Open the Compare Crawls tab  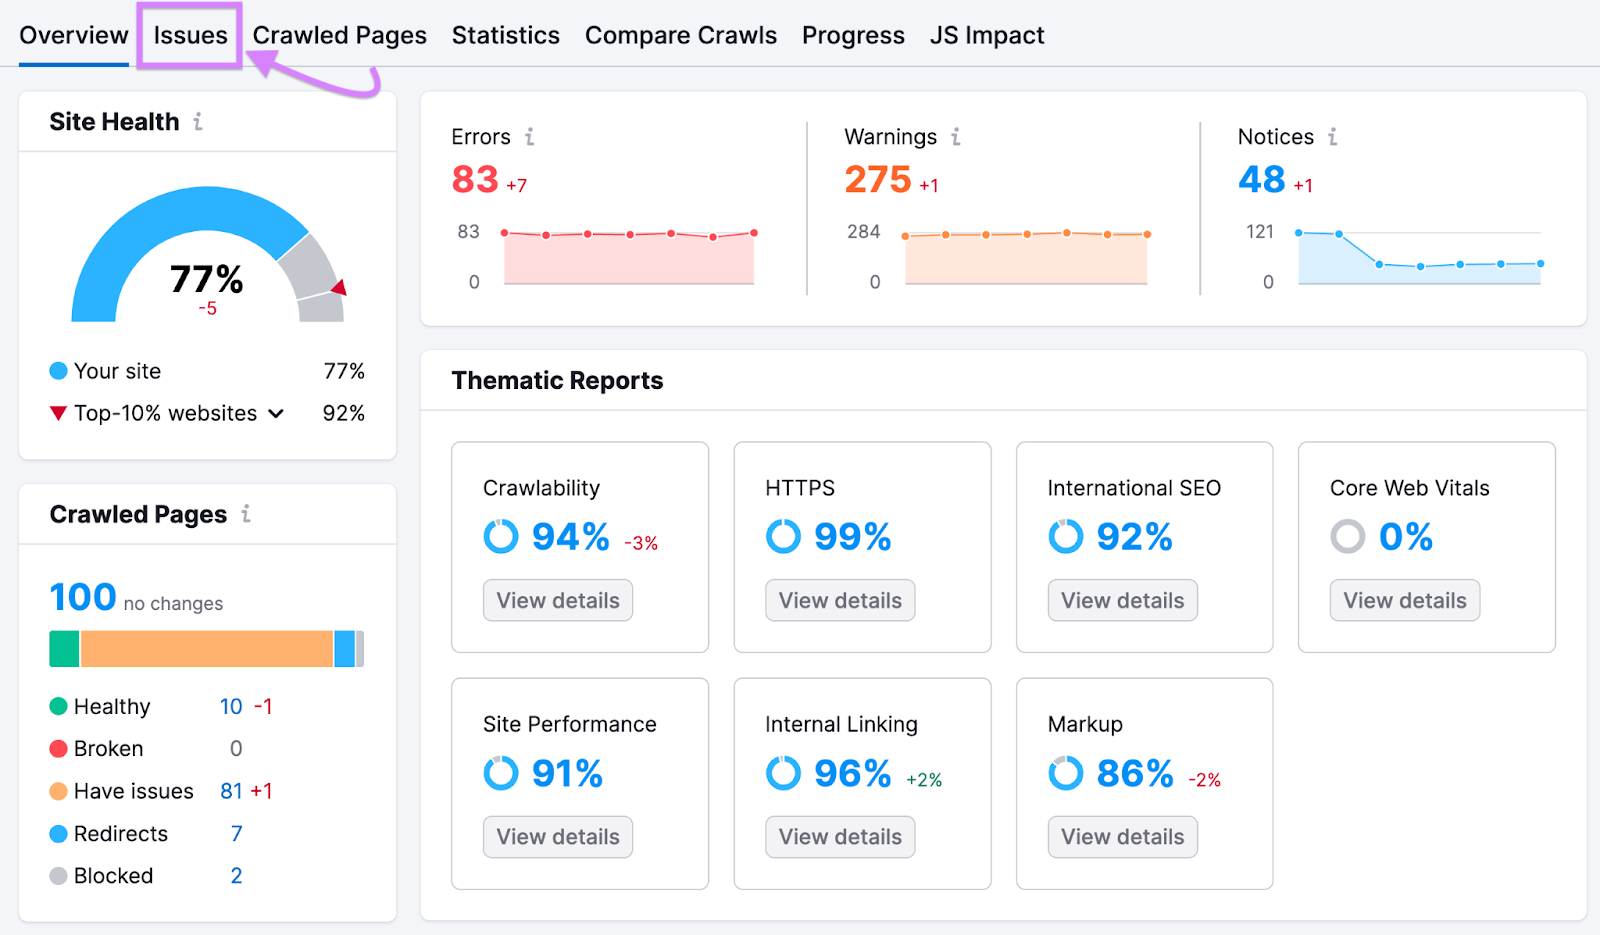coord(680,35)
